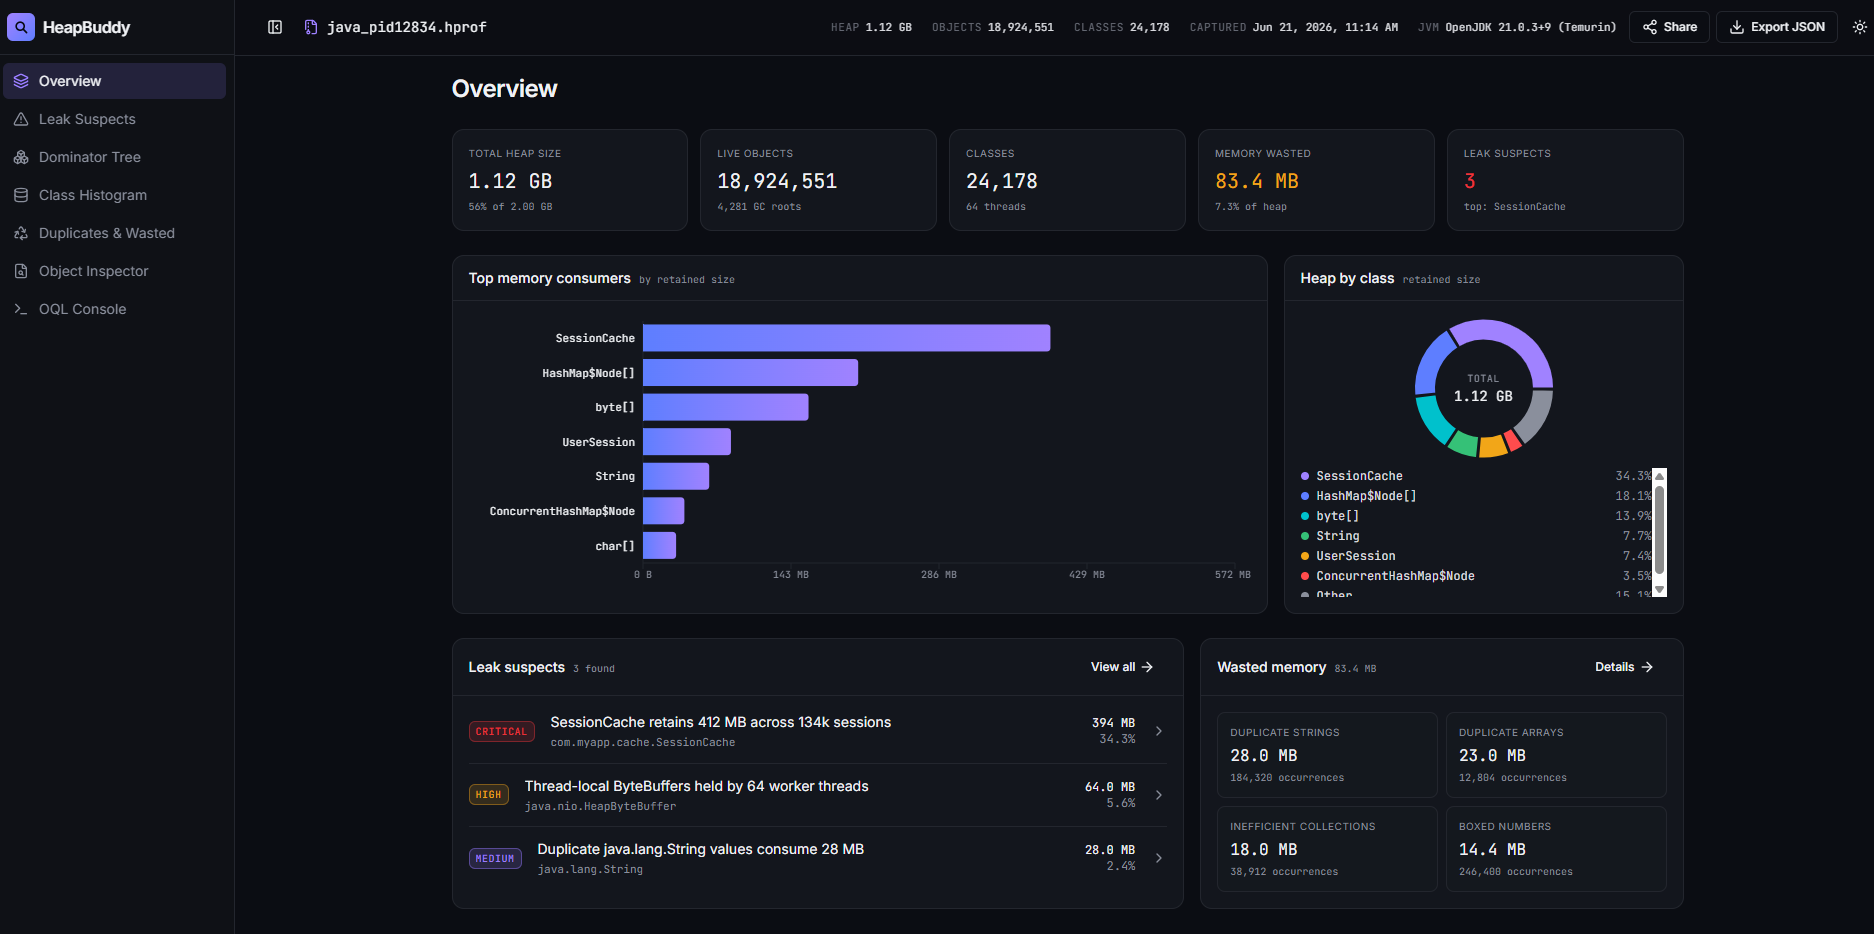Click the Dominator Tree icon
The image size is (1874, 934).
(x=21, y=157)
